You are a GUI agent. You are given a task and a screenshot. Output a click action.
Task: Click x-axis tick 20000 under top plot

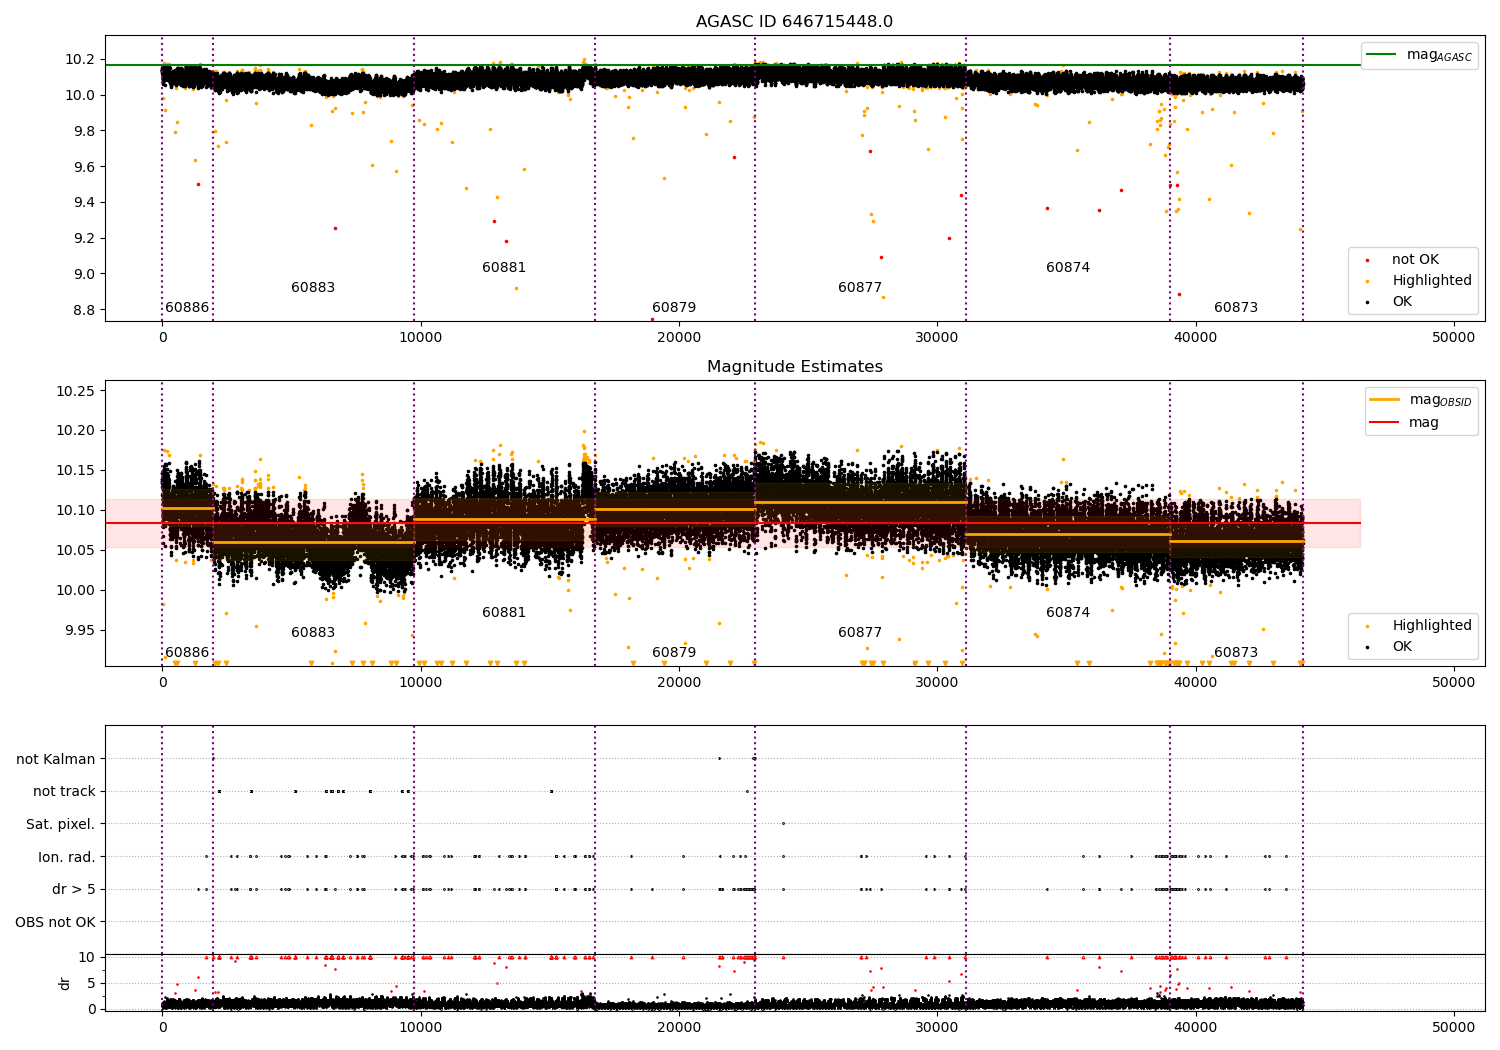(x=679, y=338)
